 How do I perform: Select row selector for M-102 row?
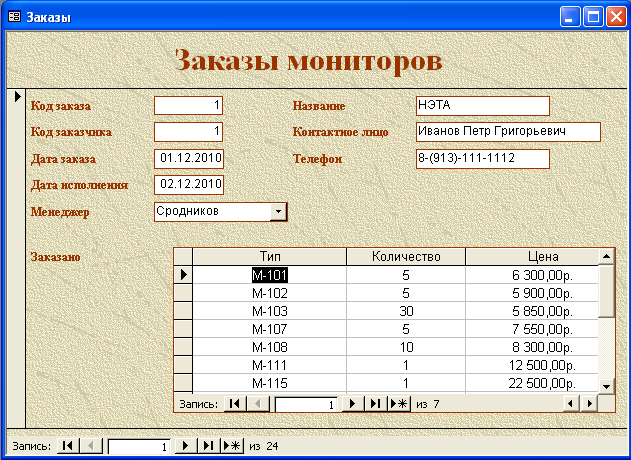(x=183, y=293)
